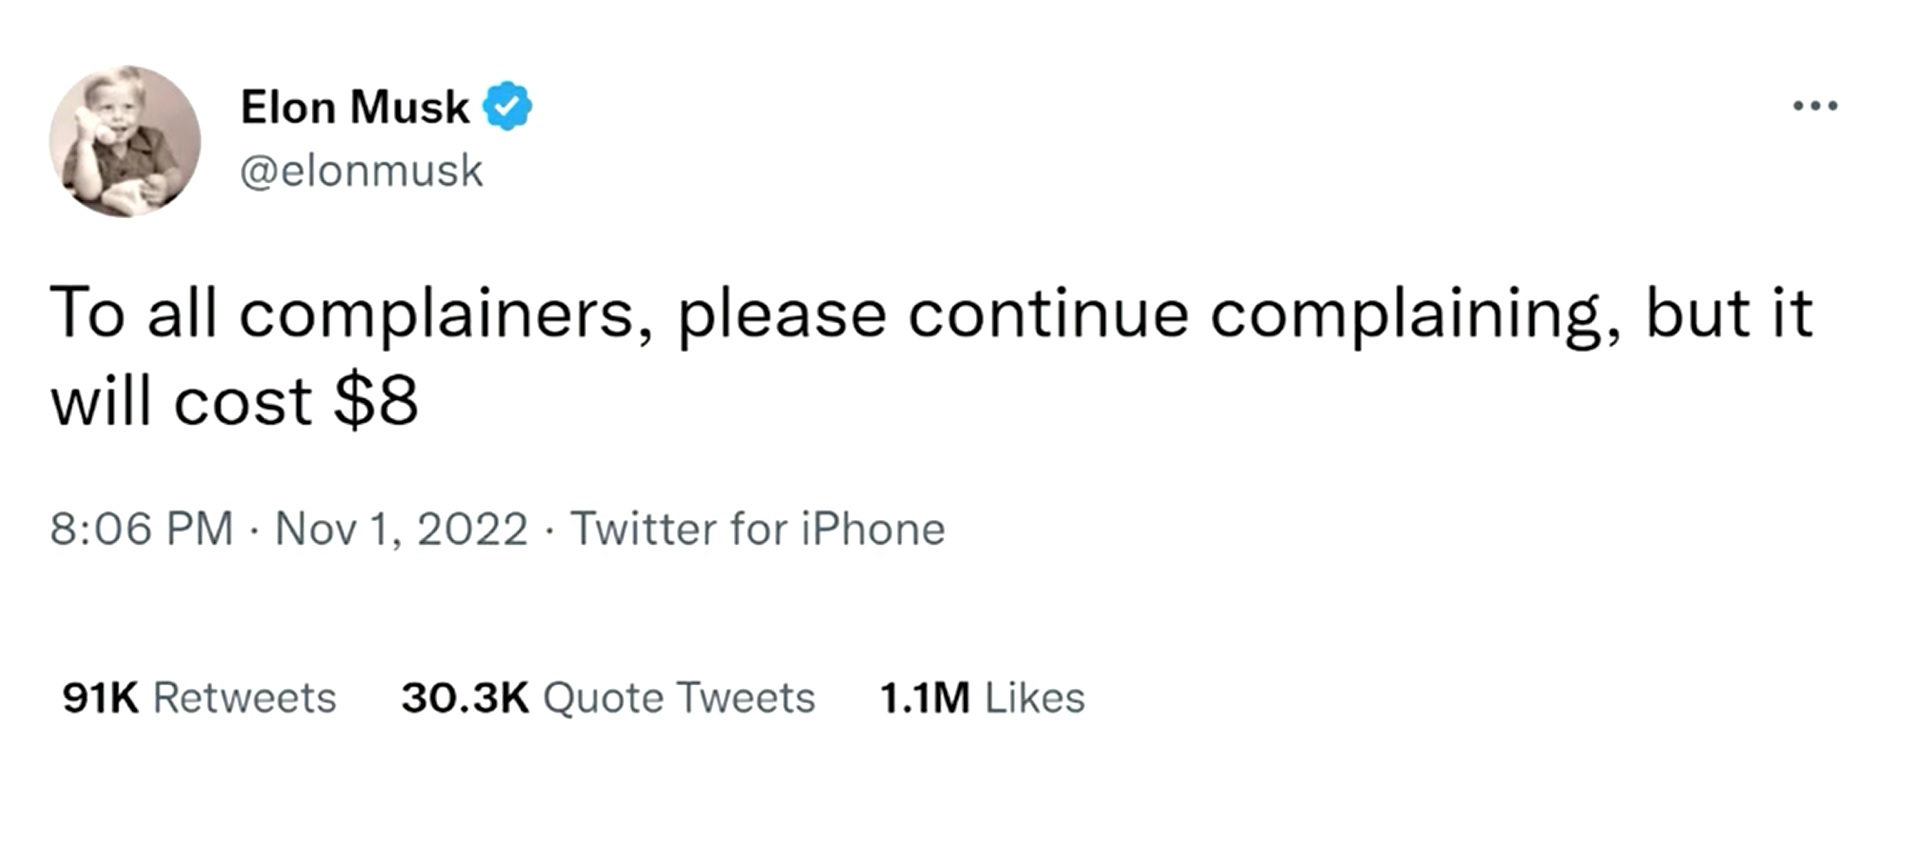
Task: Open the Retweets list label
Action: coord(244,698)
